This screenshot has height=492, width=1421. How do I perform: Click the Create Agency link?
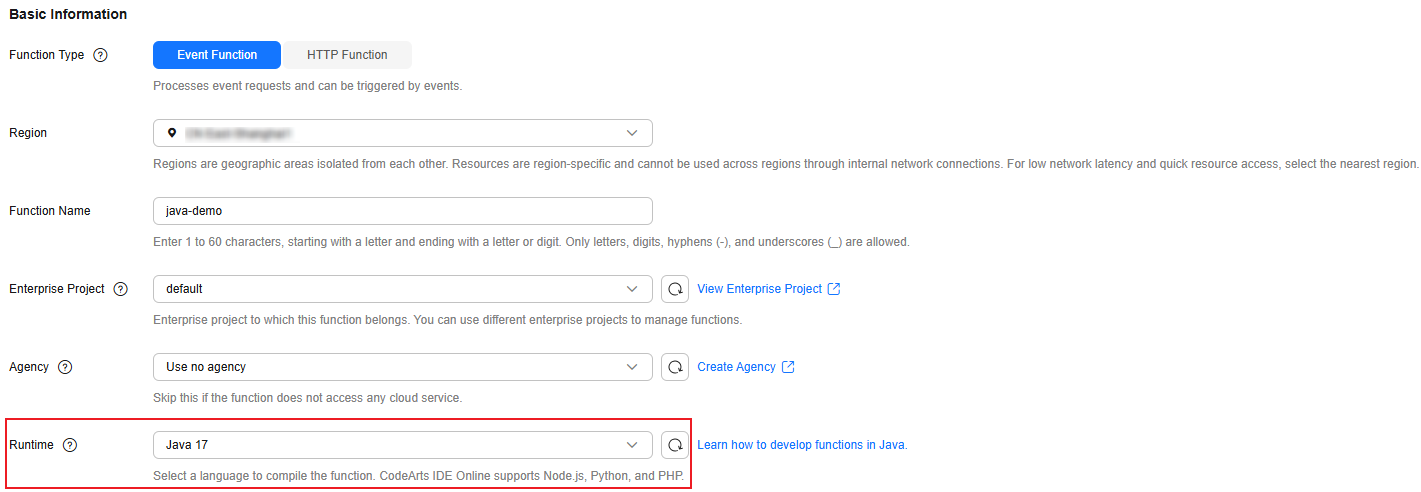coord(736,367)
